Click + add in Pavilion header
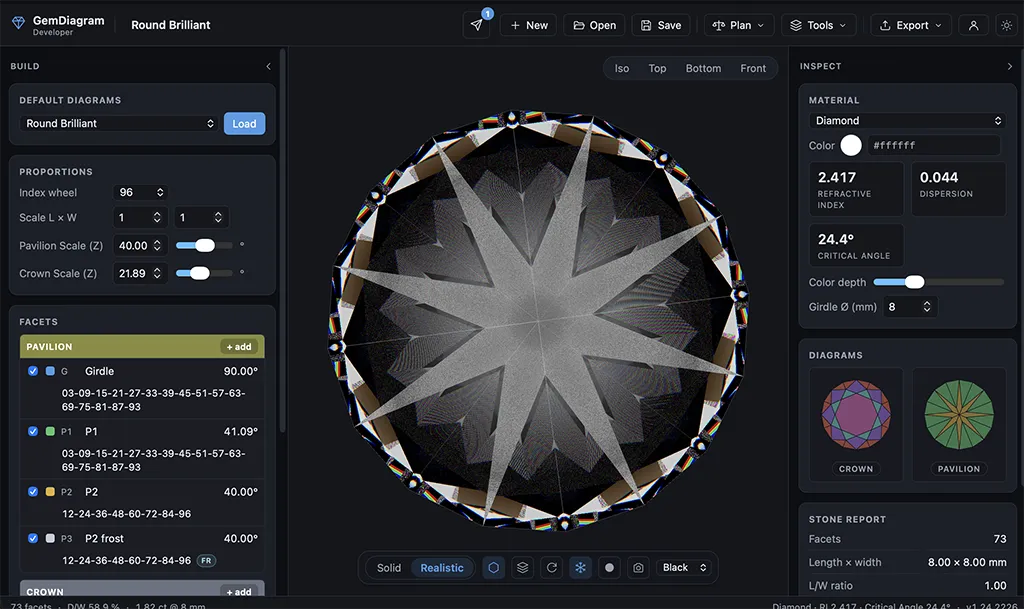The height and width of the screenshot is (609, 1024). coord(239,347)
